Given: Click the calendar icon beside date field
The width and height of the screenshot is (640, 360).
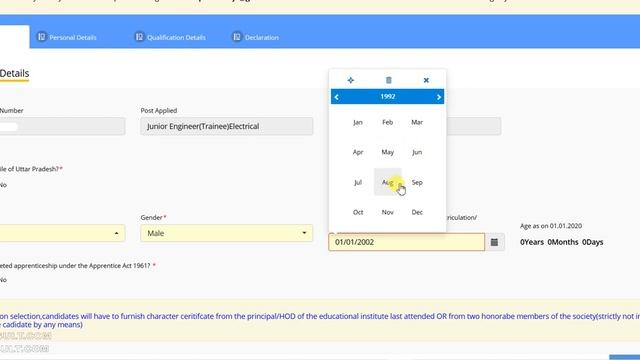Looking at the screenshot, I should click(x=494, y=242).
